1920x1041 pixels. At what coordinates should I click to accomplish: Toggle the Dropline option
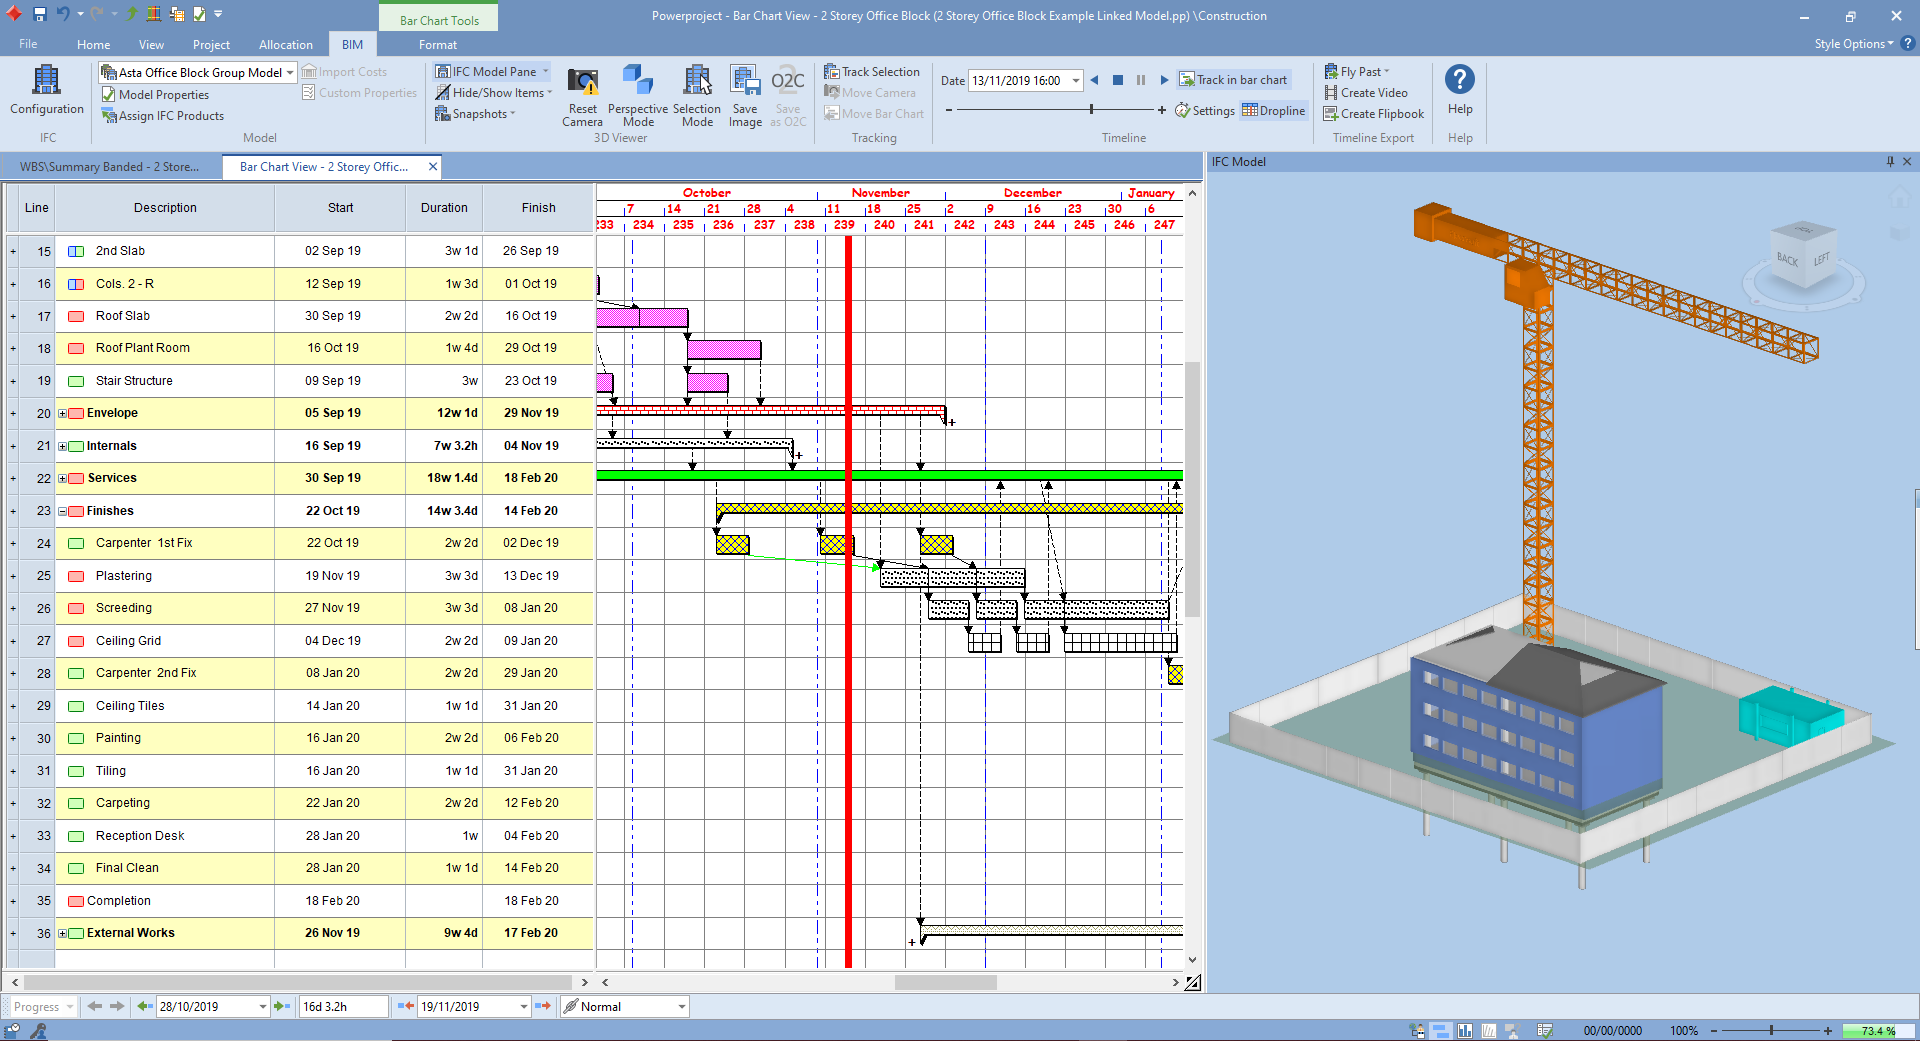pos(1274,111)
